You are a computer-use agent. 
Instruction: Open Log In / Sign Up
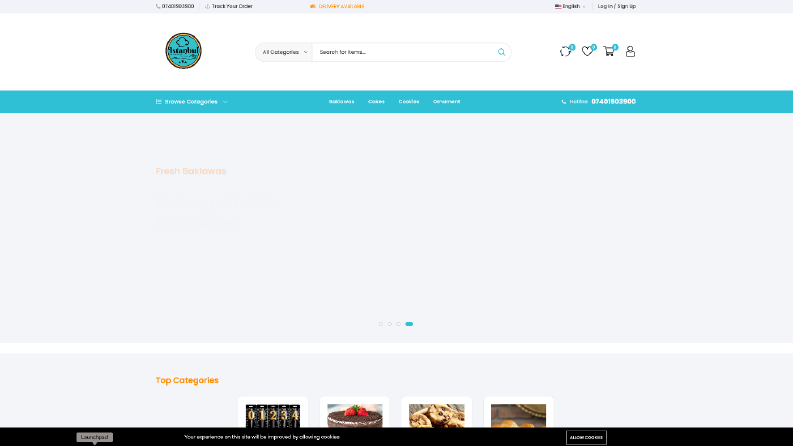pyautogui.click(x=616, y=7)
